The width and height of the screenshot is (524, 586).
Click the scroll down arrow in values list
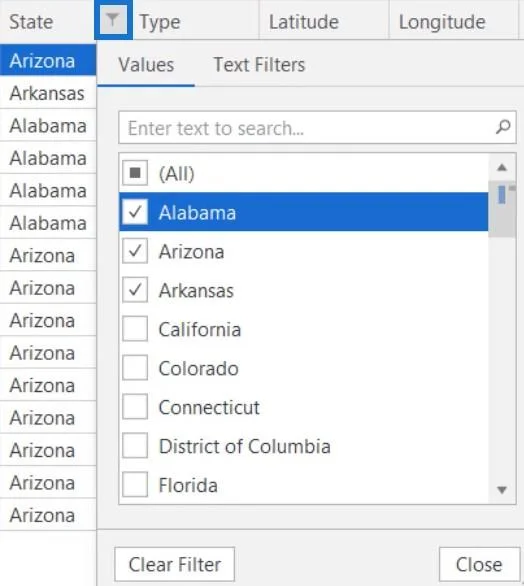502,489
